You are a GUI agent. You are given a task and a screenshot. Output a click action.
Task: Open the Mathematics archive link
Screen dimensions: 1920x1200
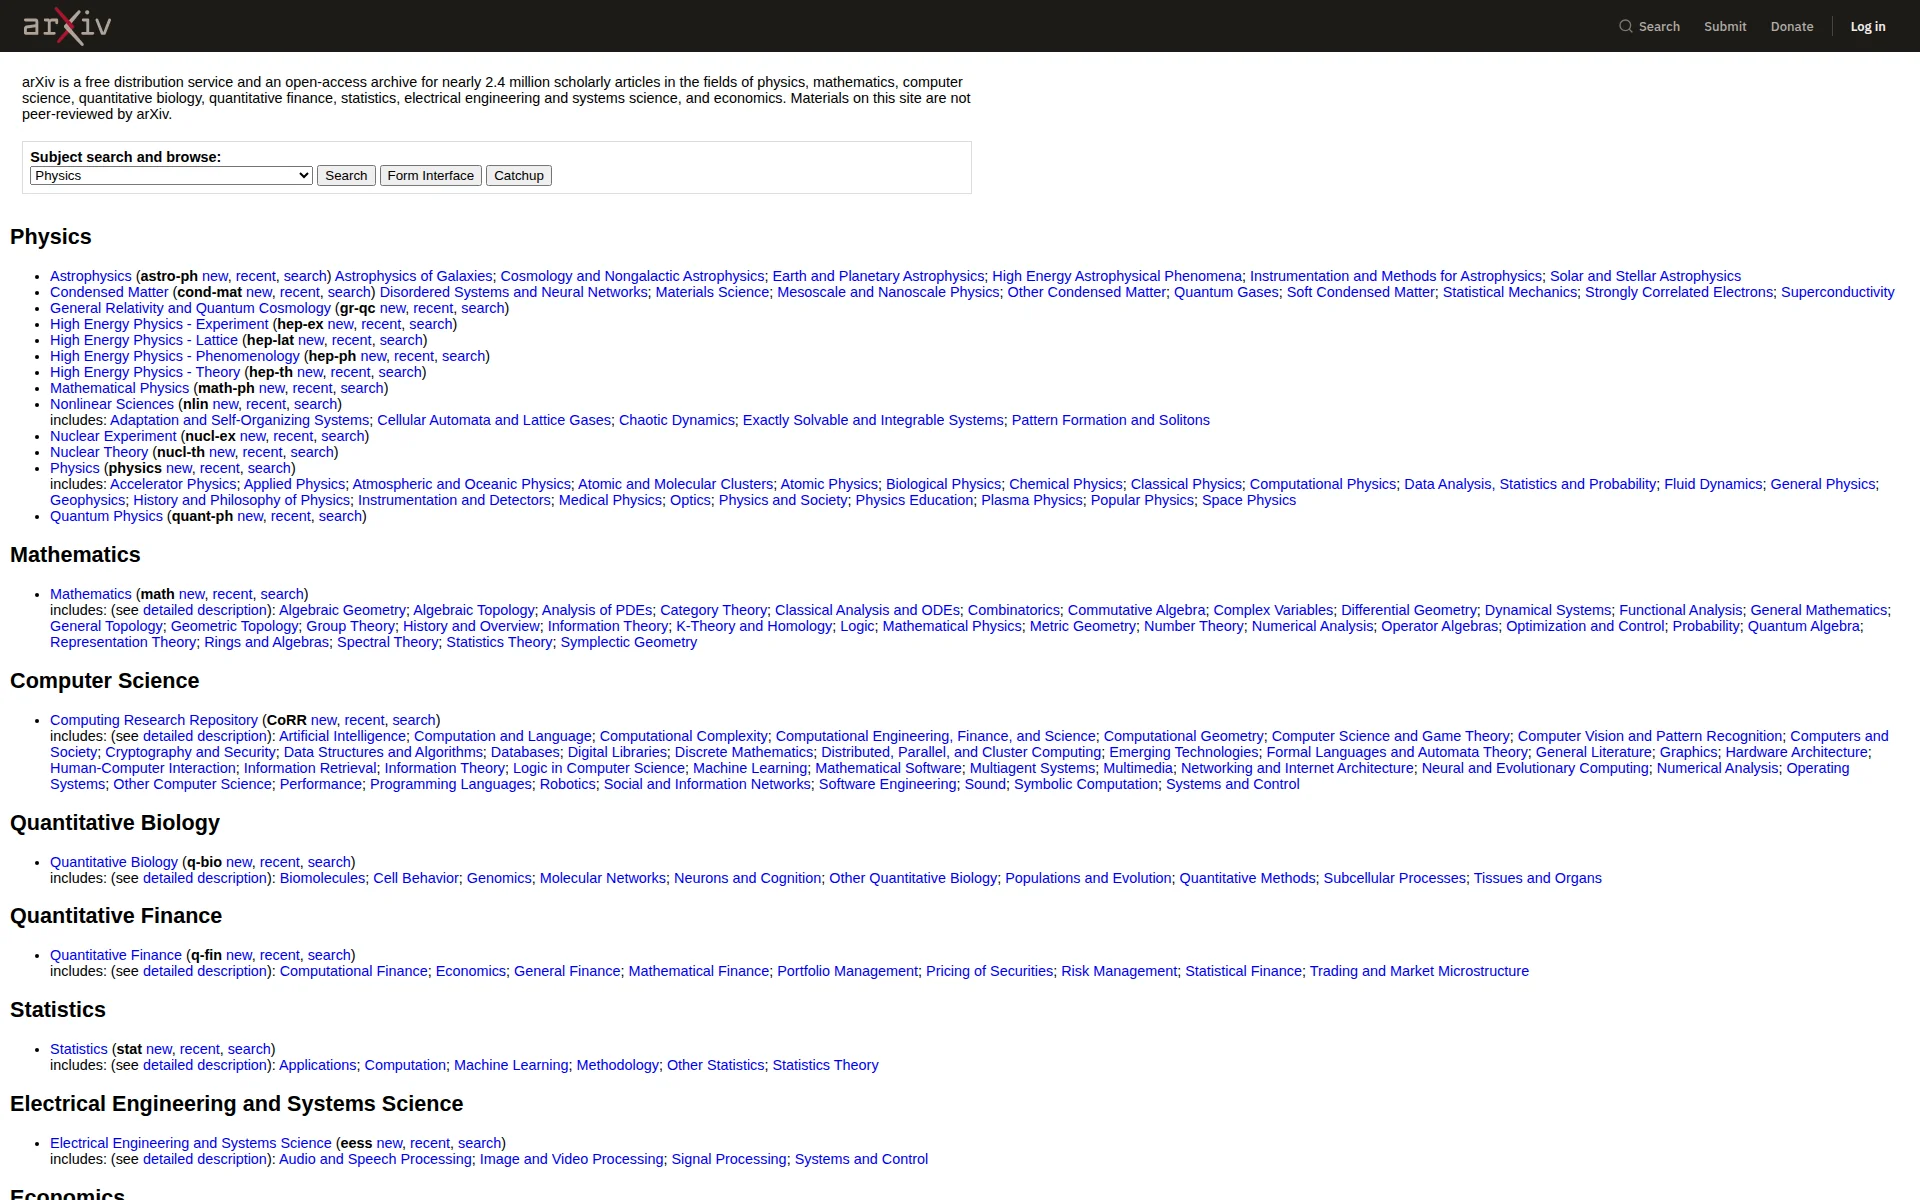tap(91, 594)
